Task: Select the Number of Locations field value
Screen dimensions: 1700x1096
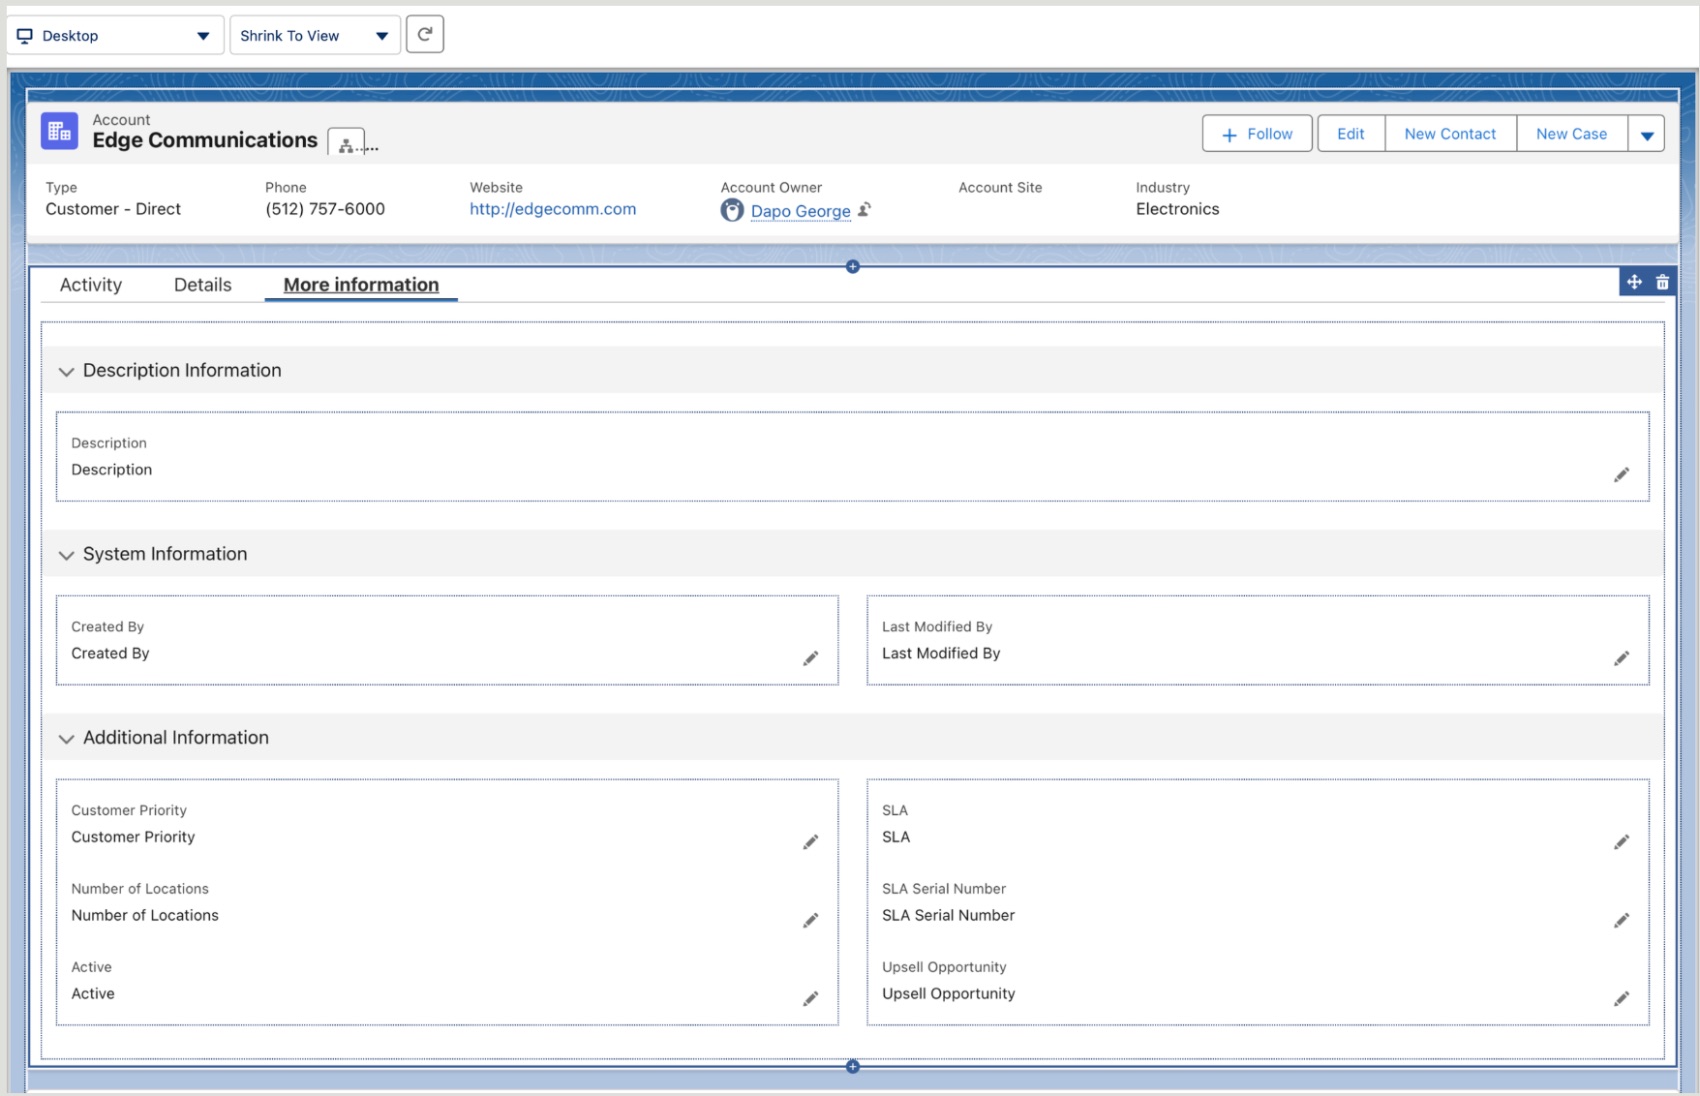Action: [x=145, y=915]
